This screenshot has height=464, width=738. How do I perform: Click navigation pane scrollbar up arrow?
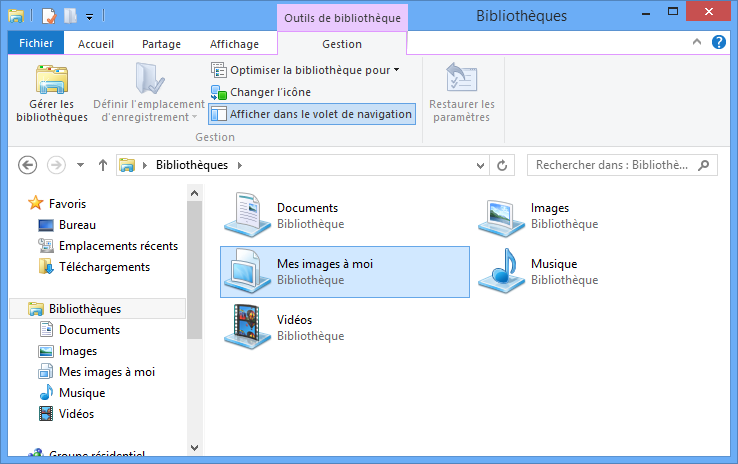(x=194, y=193)
